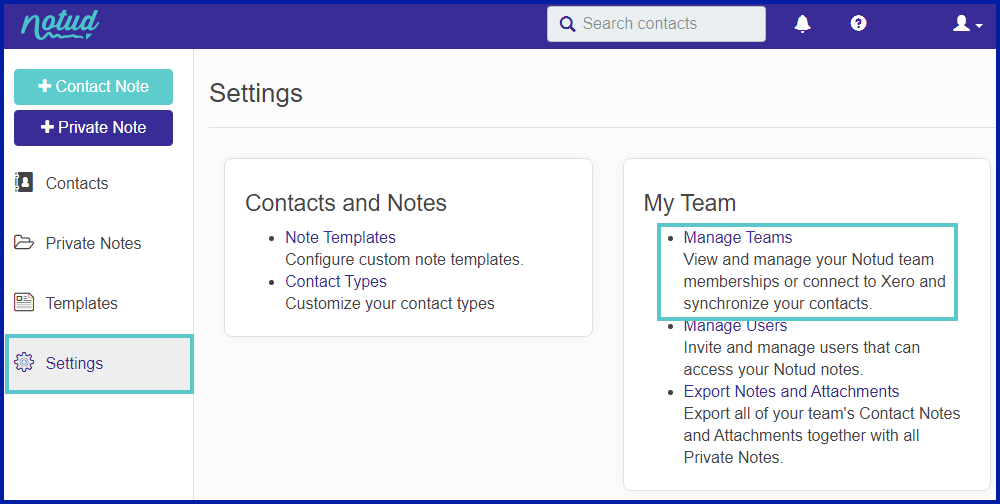This screenshot has height=504, width=1000.
Task: Create a new Contact Note
Action: point(93,87)
